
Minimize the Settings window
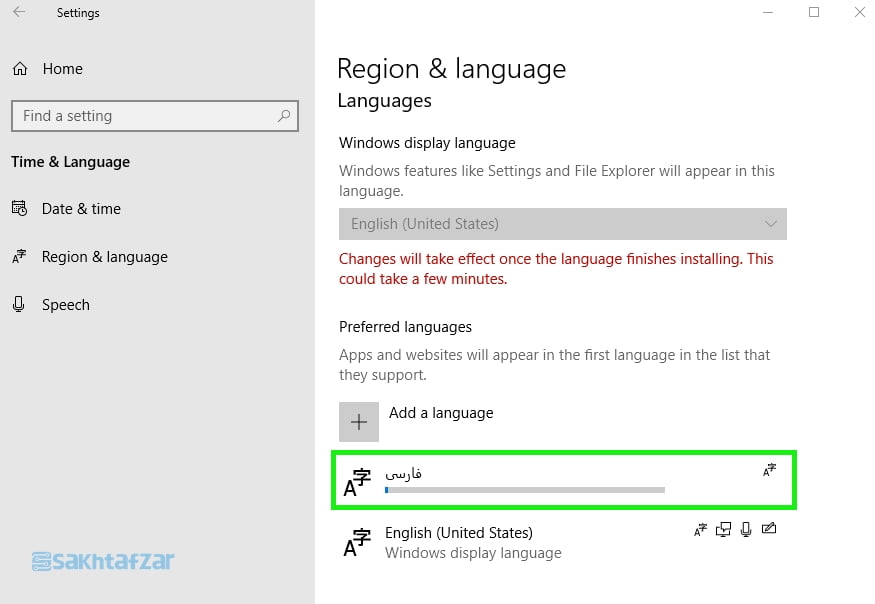(767, 13)
